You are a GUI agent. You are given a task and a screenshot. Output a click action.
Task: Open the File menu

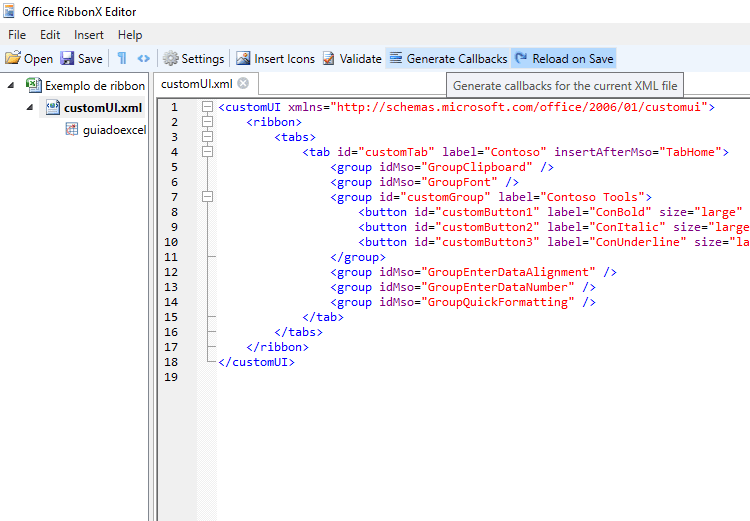17,35
